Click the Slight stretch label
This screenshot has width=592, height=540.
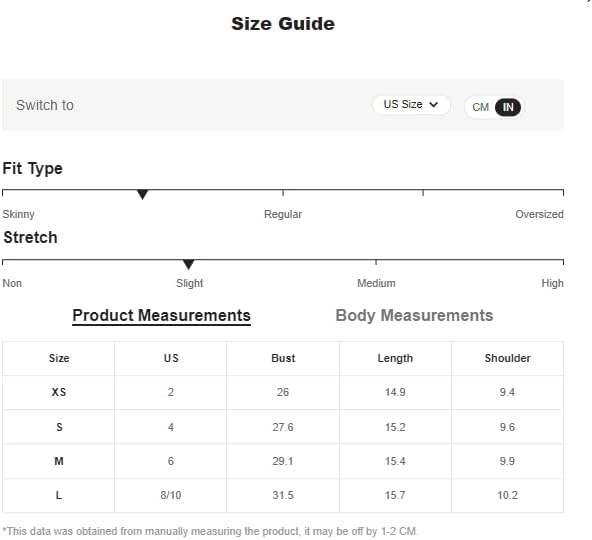[x=190, y=283]
